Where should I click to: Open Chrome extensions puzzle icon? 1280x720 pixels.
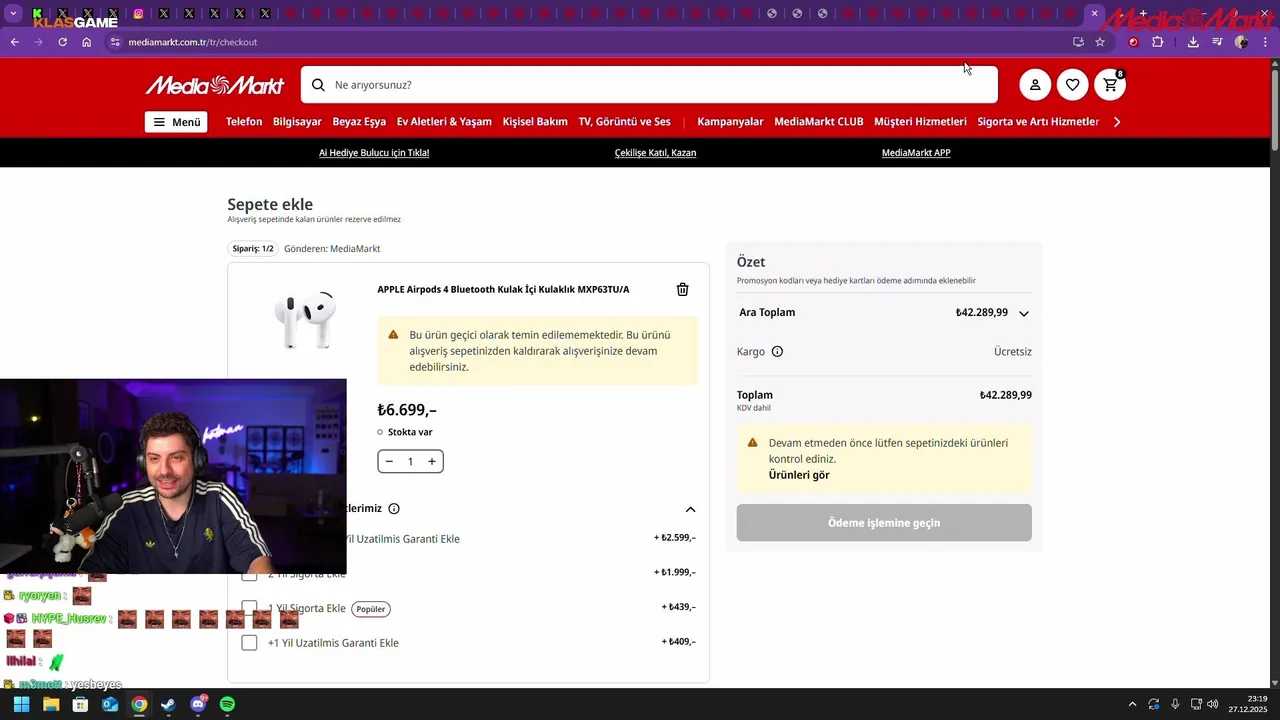click(1158, 42)
